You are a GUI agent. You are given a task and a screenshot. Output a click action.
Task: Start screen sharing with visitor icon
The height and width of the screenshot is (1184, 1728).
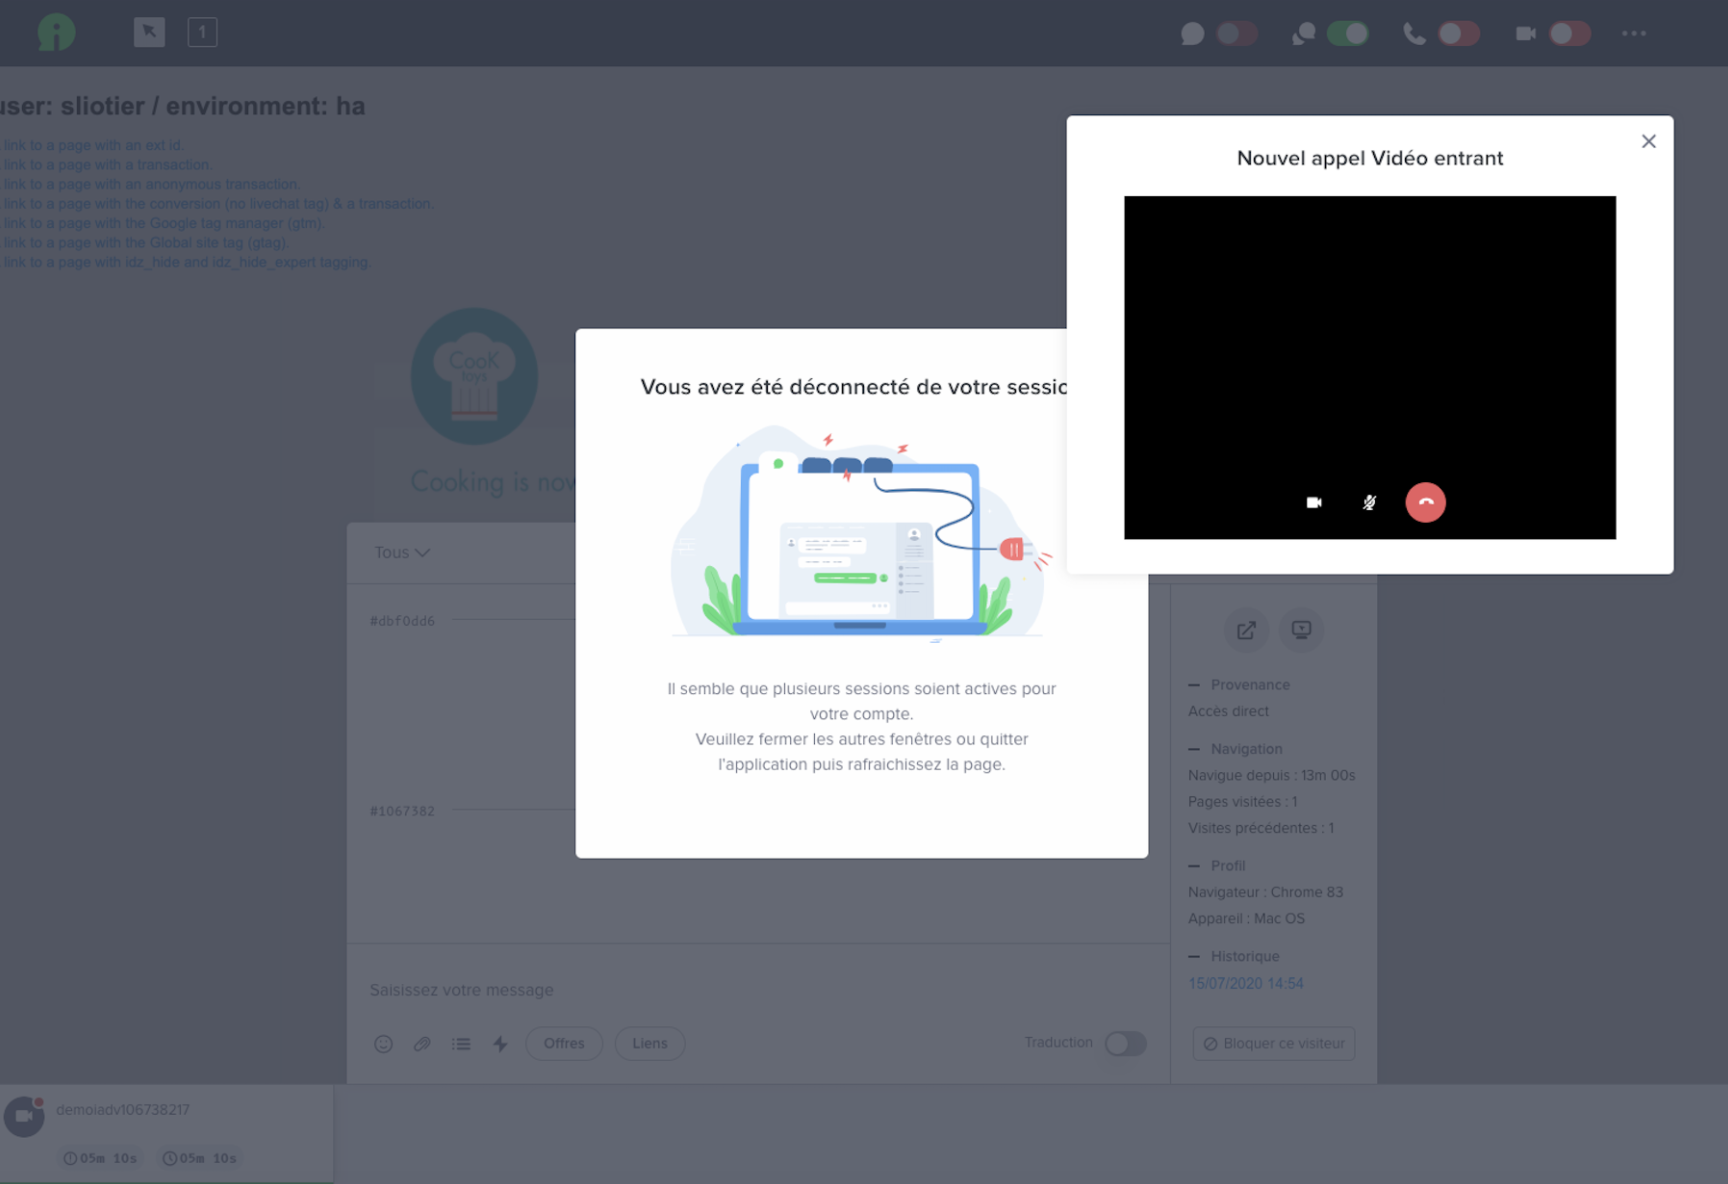point(1301,630)
